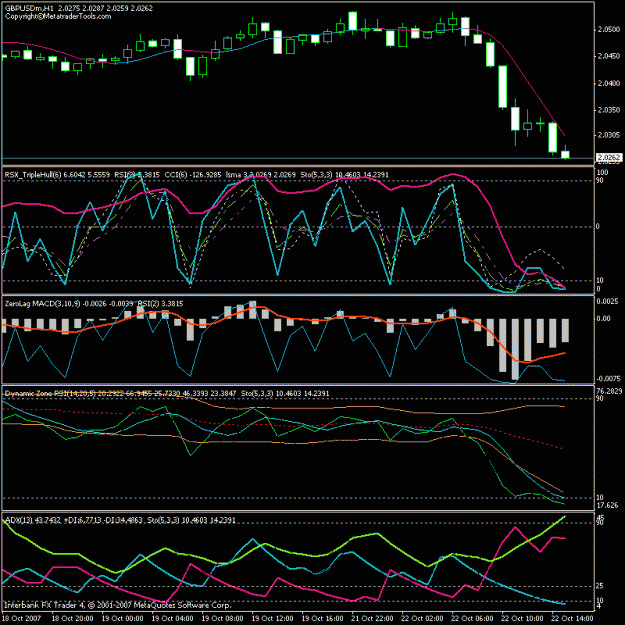The image size is (625, 625).
Task: Click the 21 Oct 22:00 time axis label
Action: pos(372,618)
